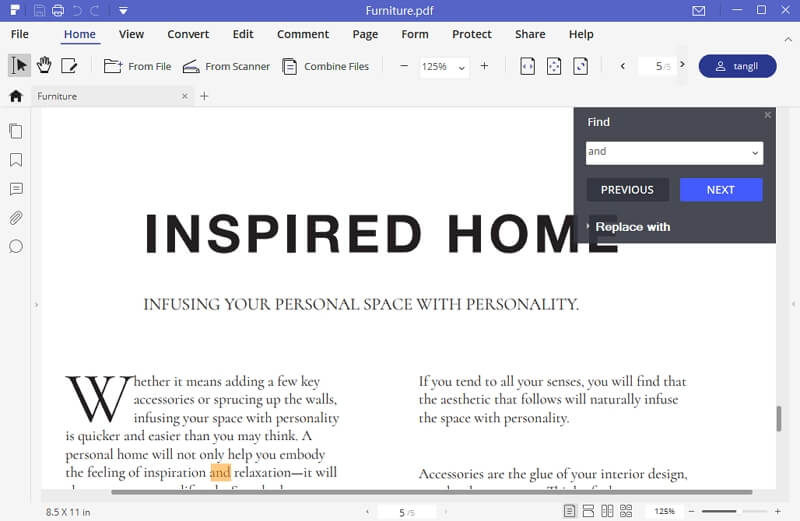
Task: Show the Comments side panel
Action: tap(16, 189)
